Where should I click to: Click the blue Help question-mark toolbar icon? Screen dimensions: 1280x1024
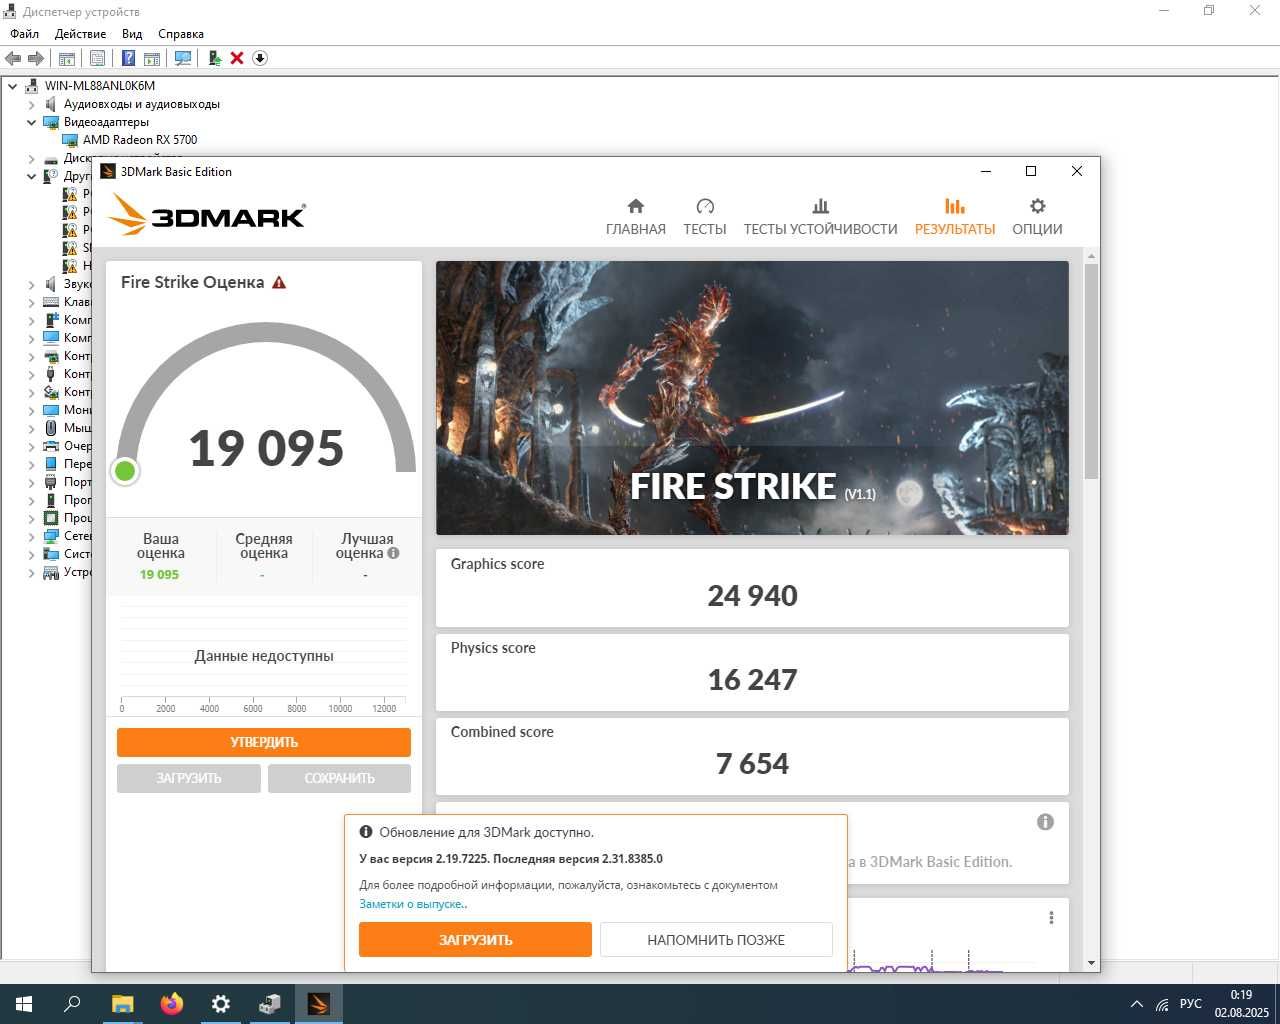(x=128, y=58)
